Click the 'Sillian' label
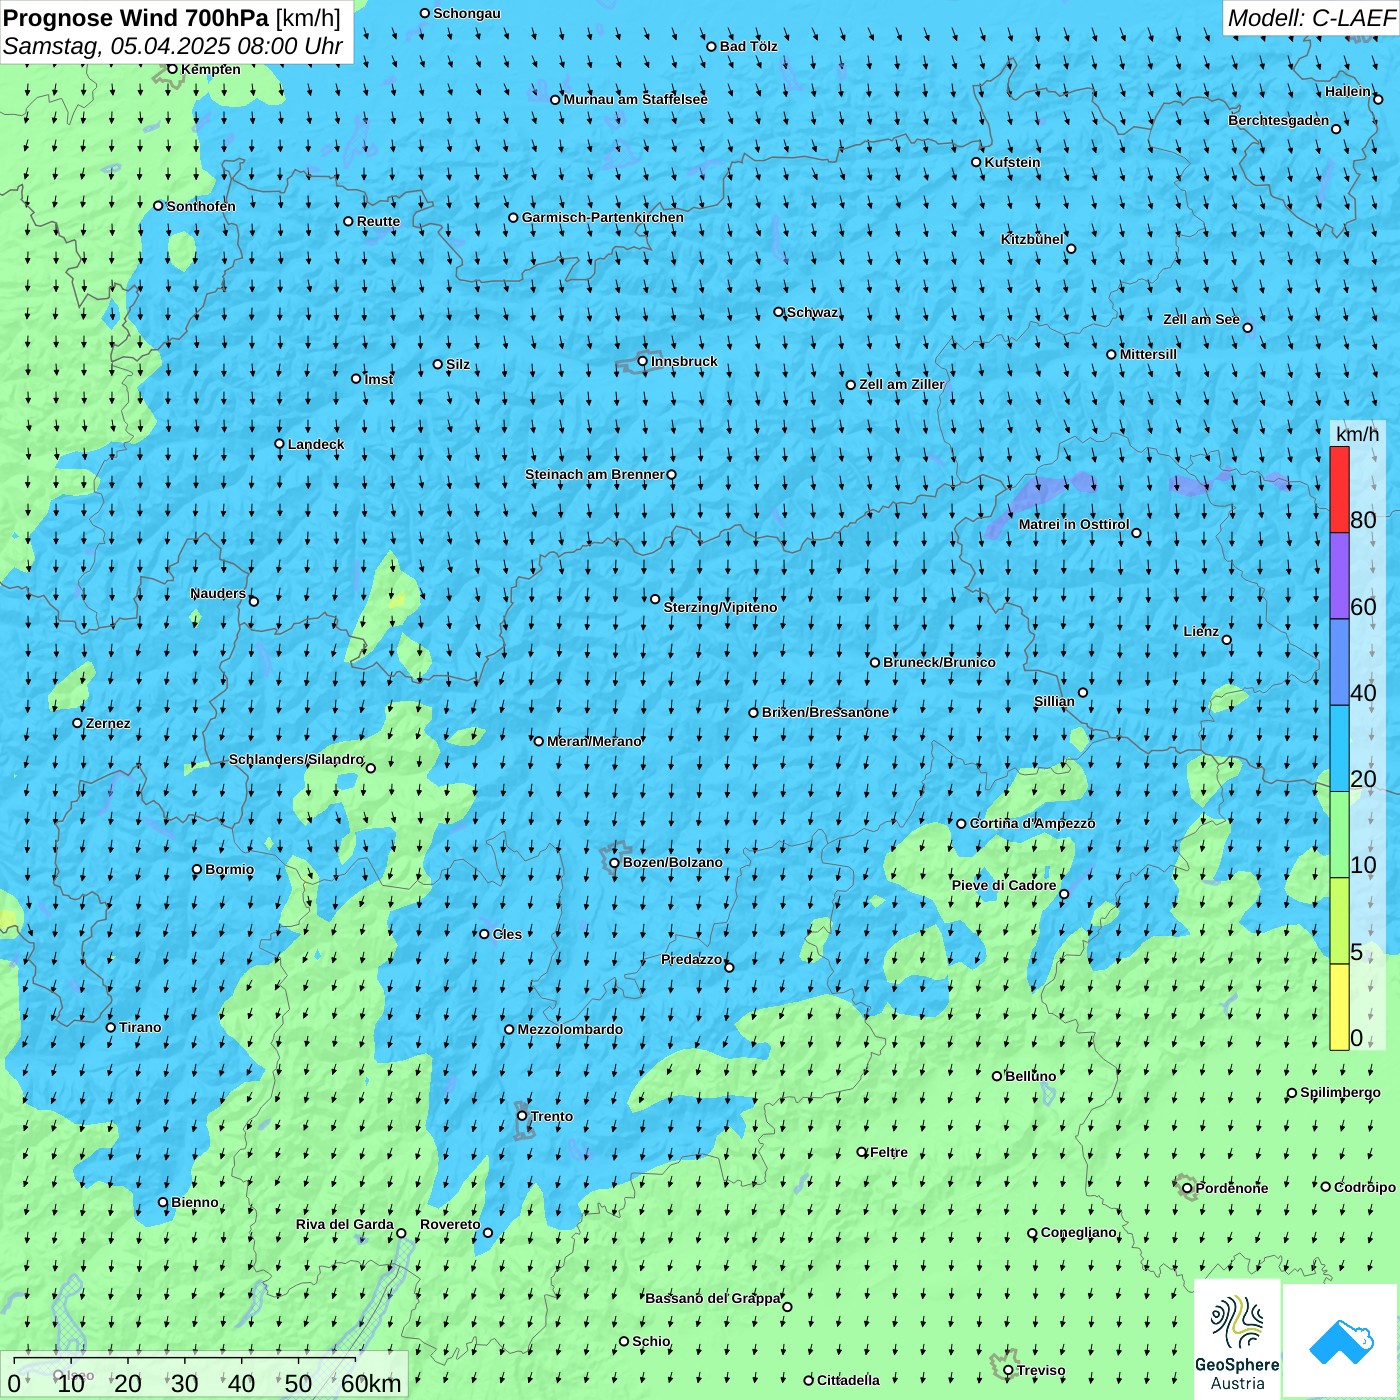This screenshot has width=1400, height=1400. 1054,701
